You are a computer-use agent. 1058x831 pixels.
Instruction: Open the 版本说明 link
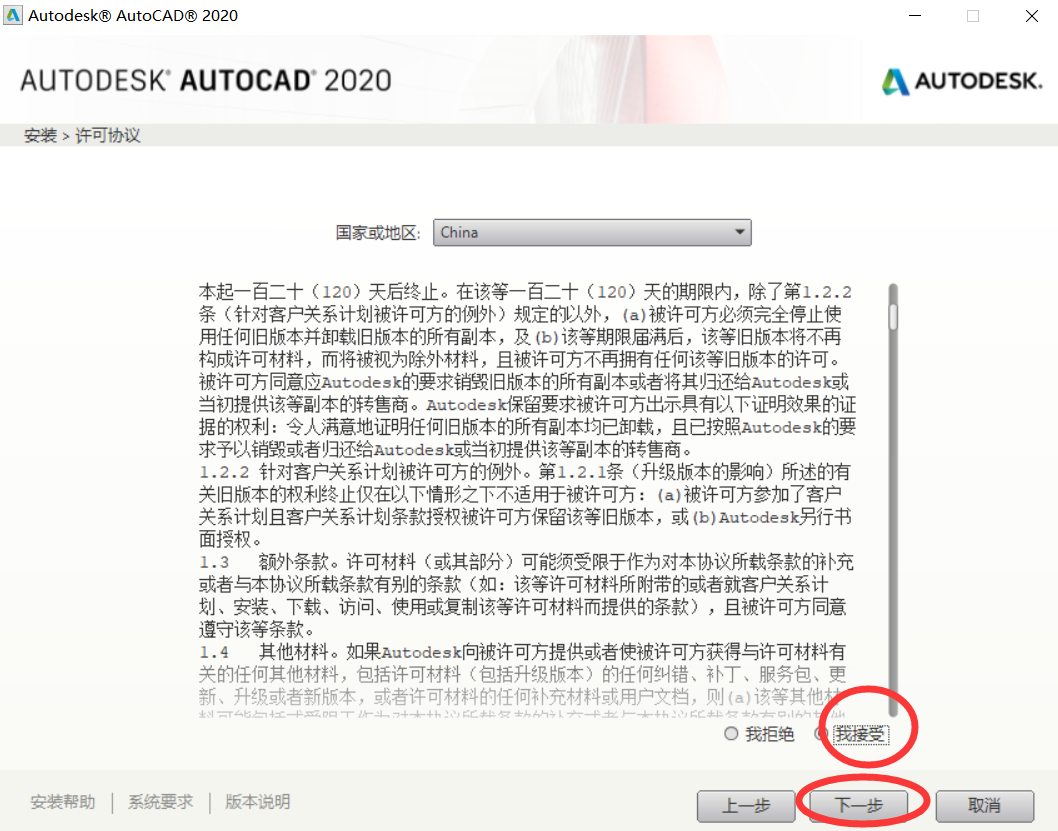point(257,802)
